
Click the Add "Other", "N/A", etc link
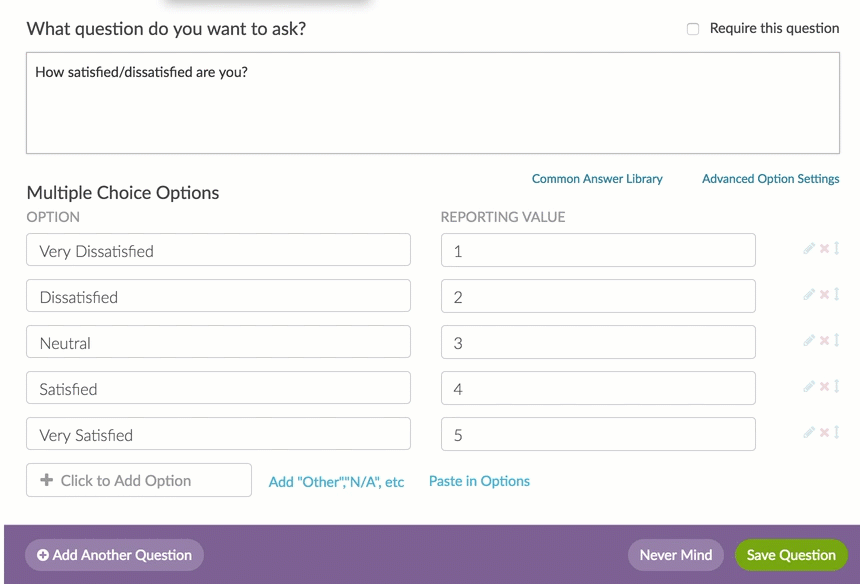[x=336, y=482]
